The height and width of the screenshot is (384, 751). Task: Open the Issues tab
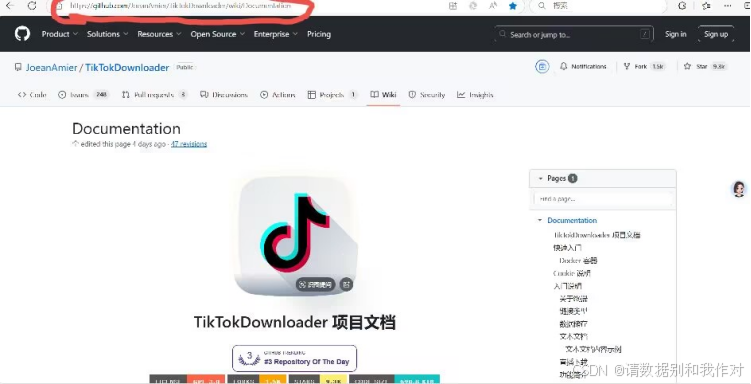point(84,95)
